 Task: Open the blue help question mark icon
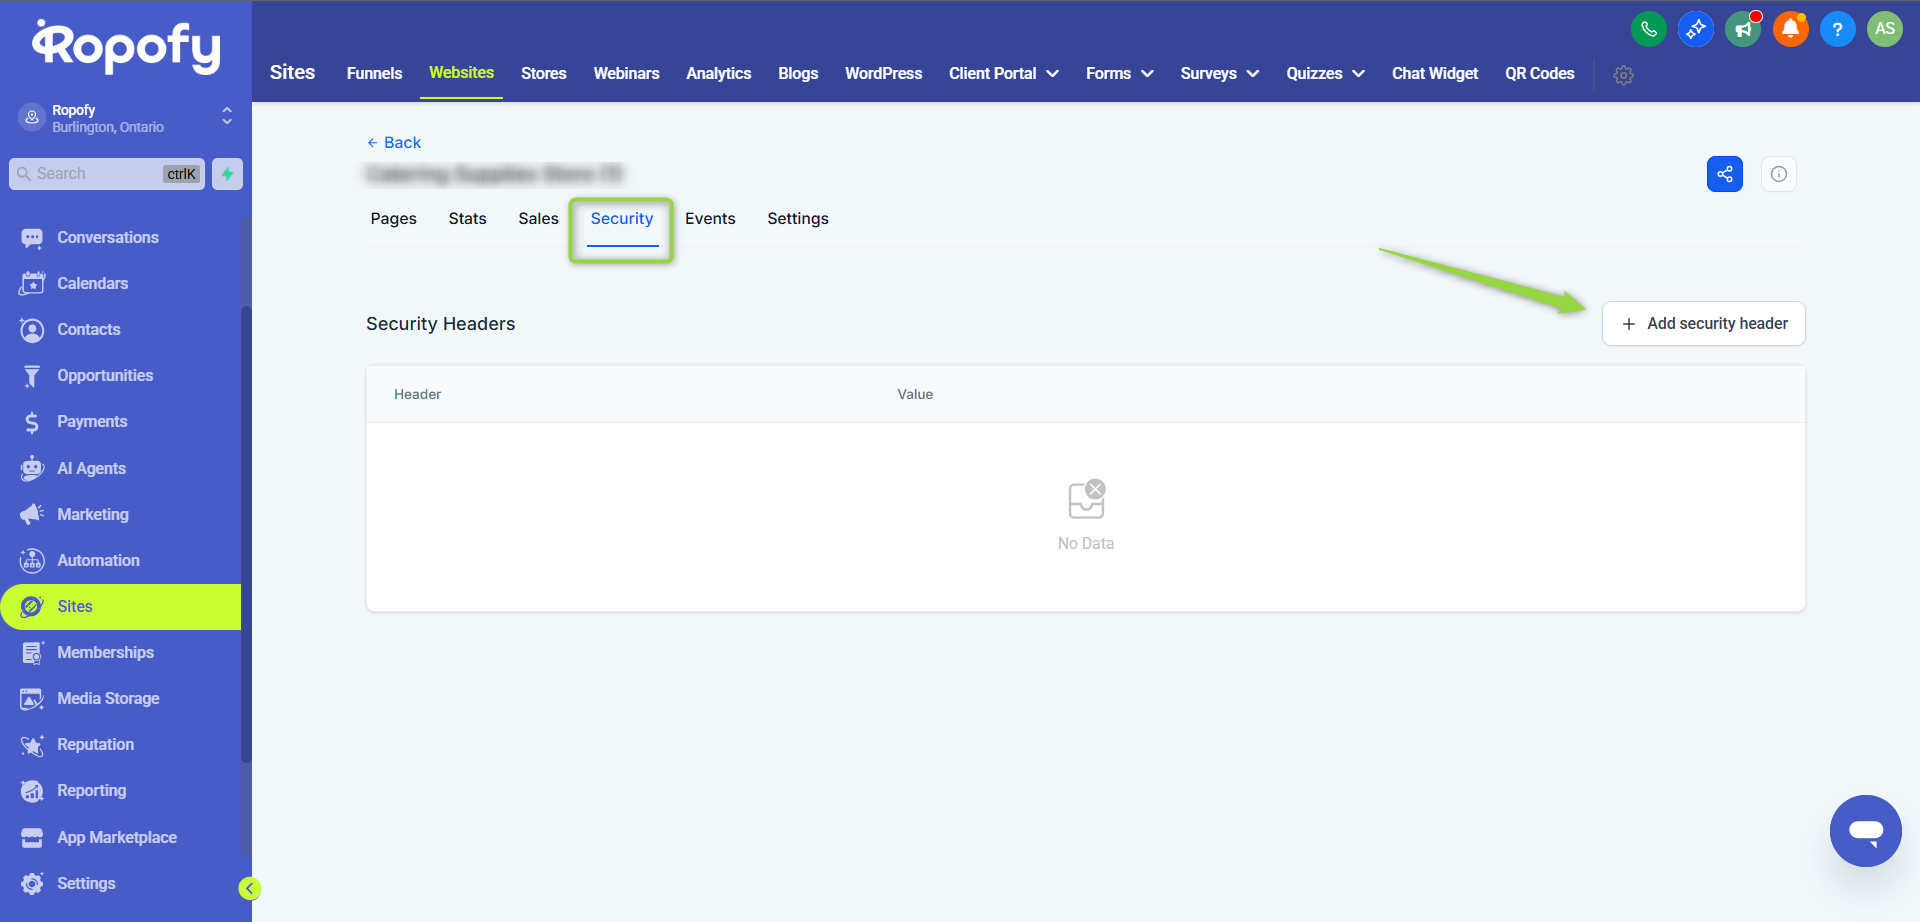[1837, 29]
